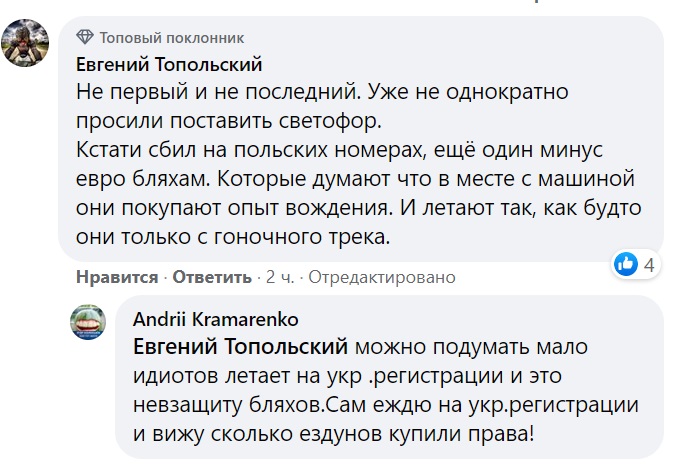Screen dimensions: 690x465
Task: Open the '2 ч.' comment timestamp
Action: [277, 276]
